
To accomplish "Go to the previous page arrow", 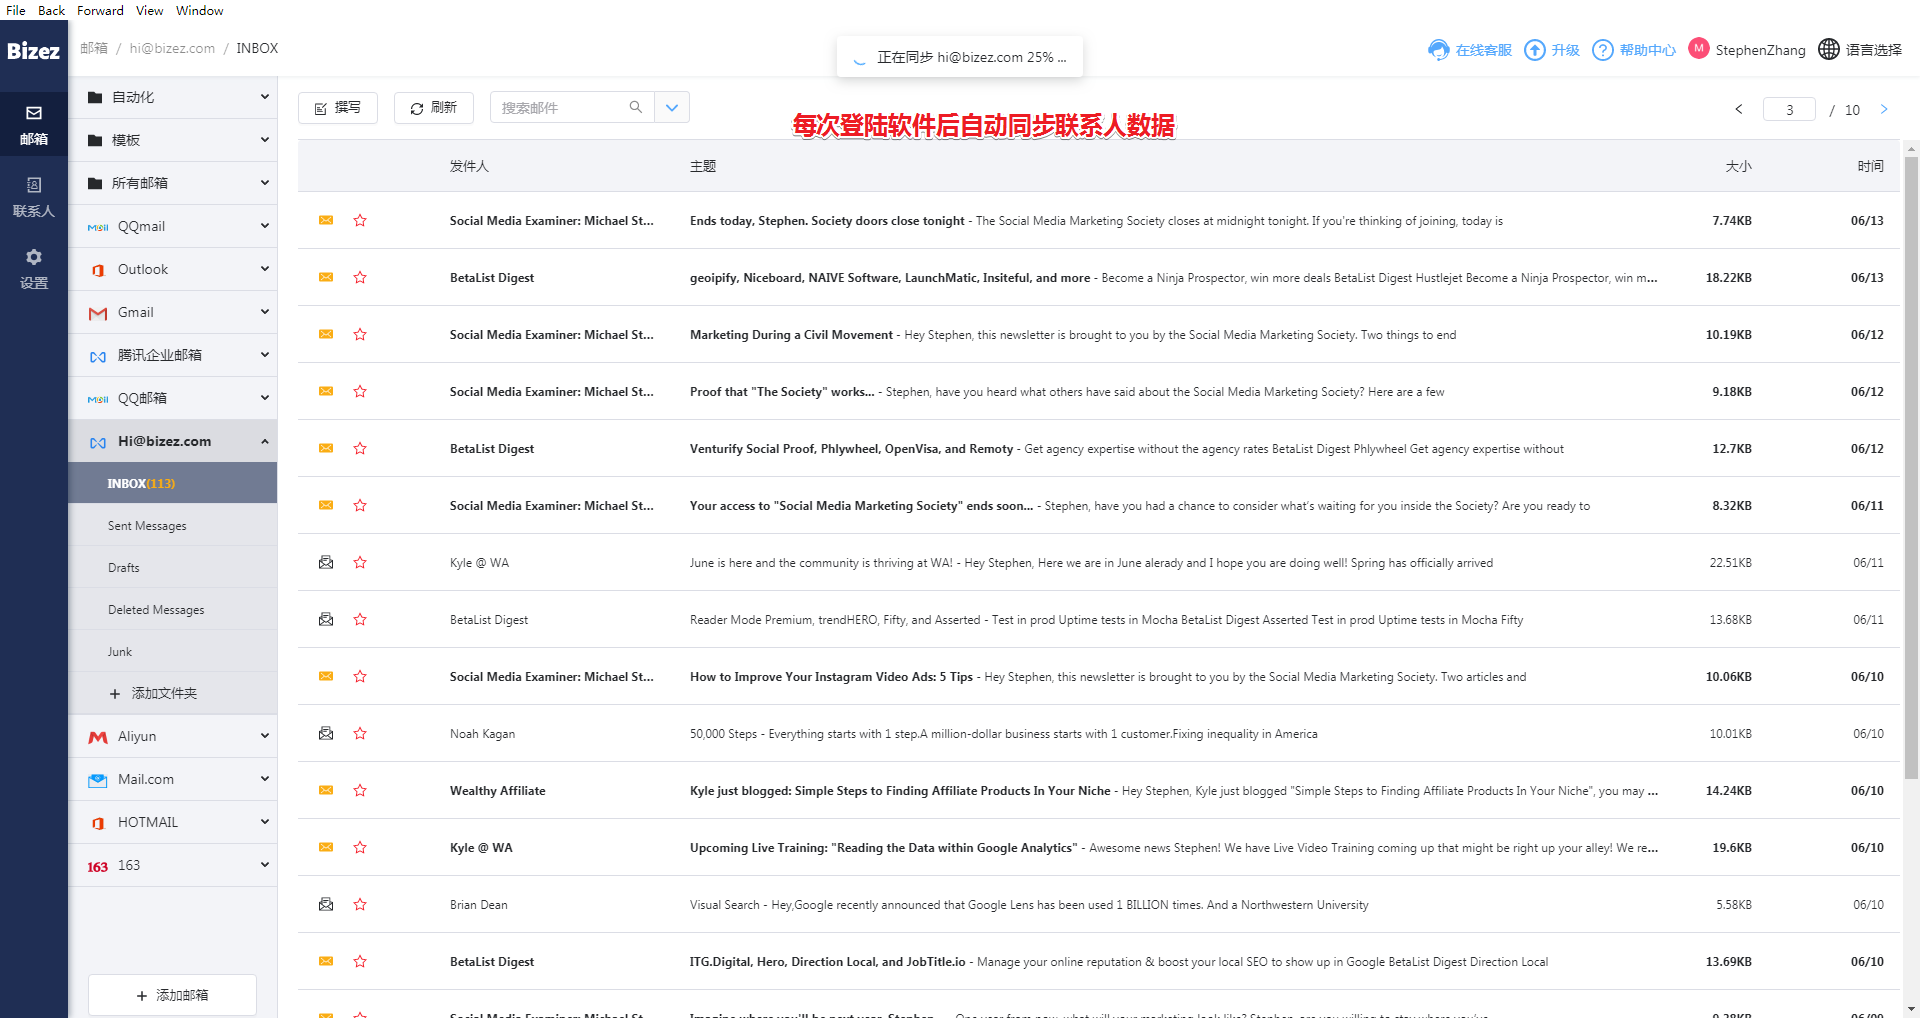I will coord(1739,109).
